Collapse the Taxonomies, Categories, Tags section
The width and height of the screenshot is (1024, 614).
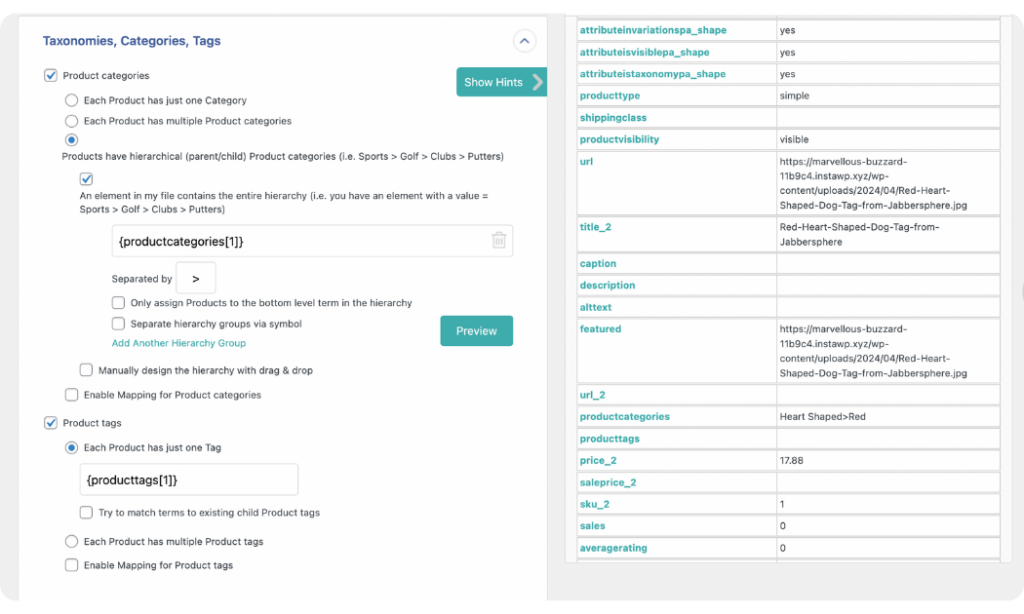click(x=524, y=41)
